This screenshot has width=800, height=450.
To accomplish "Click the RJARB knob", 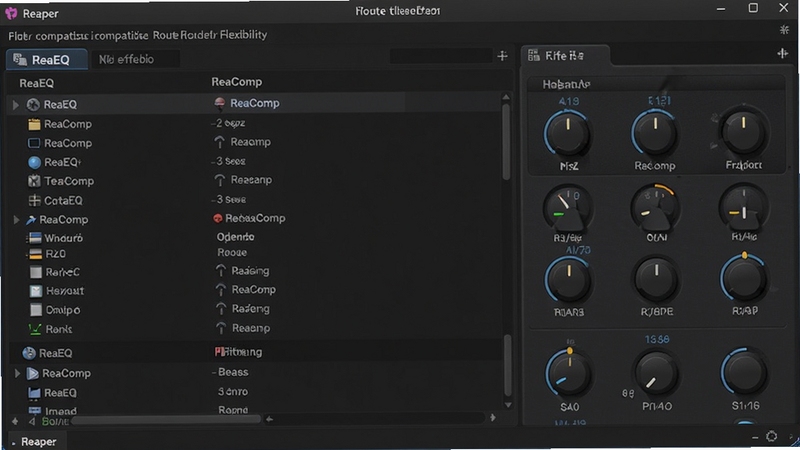I will click(568, 280).
